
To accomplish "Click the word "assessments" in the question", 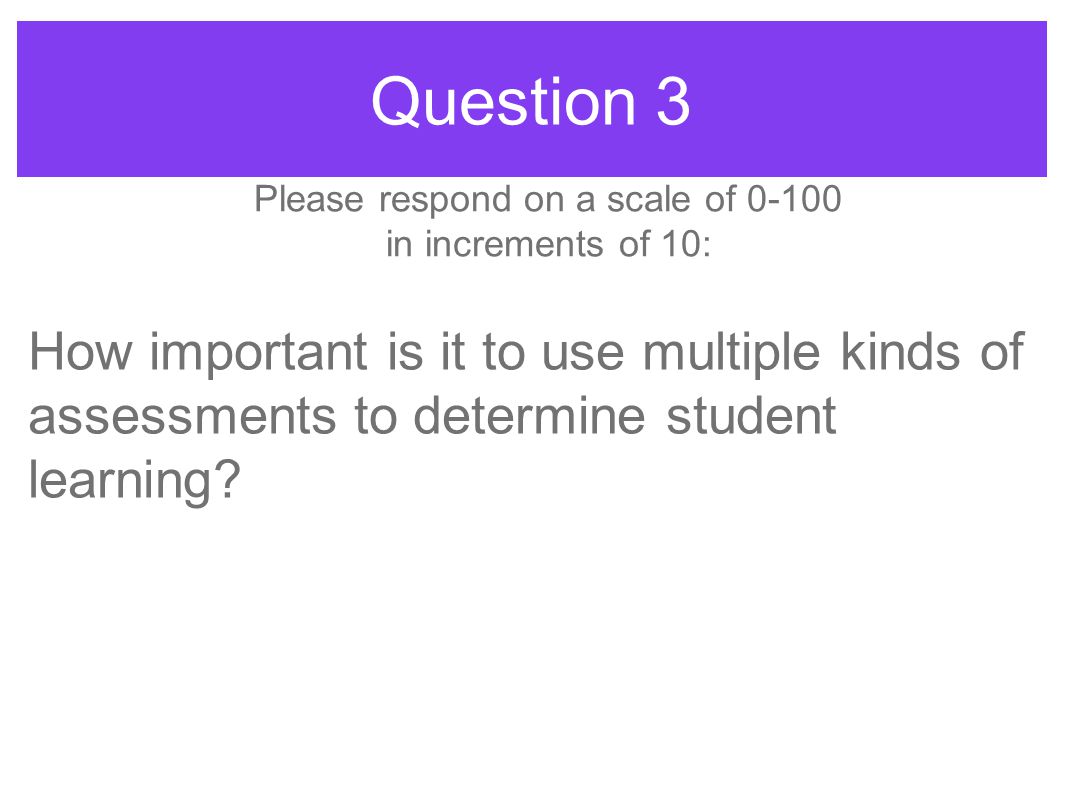I will click(182, 417).
